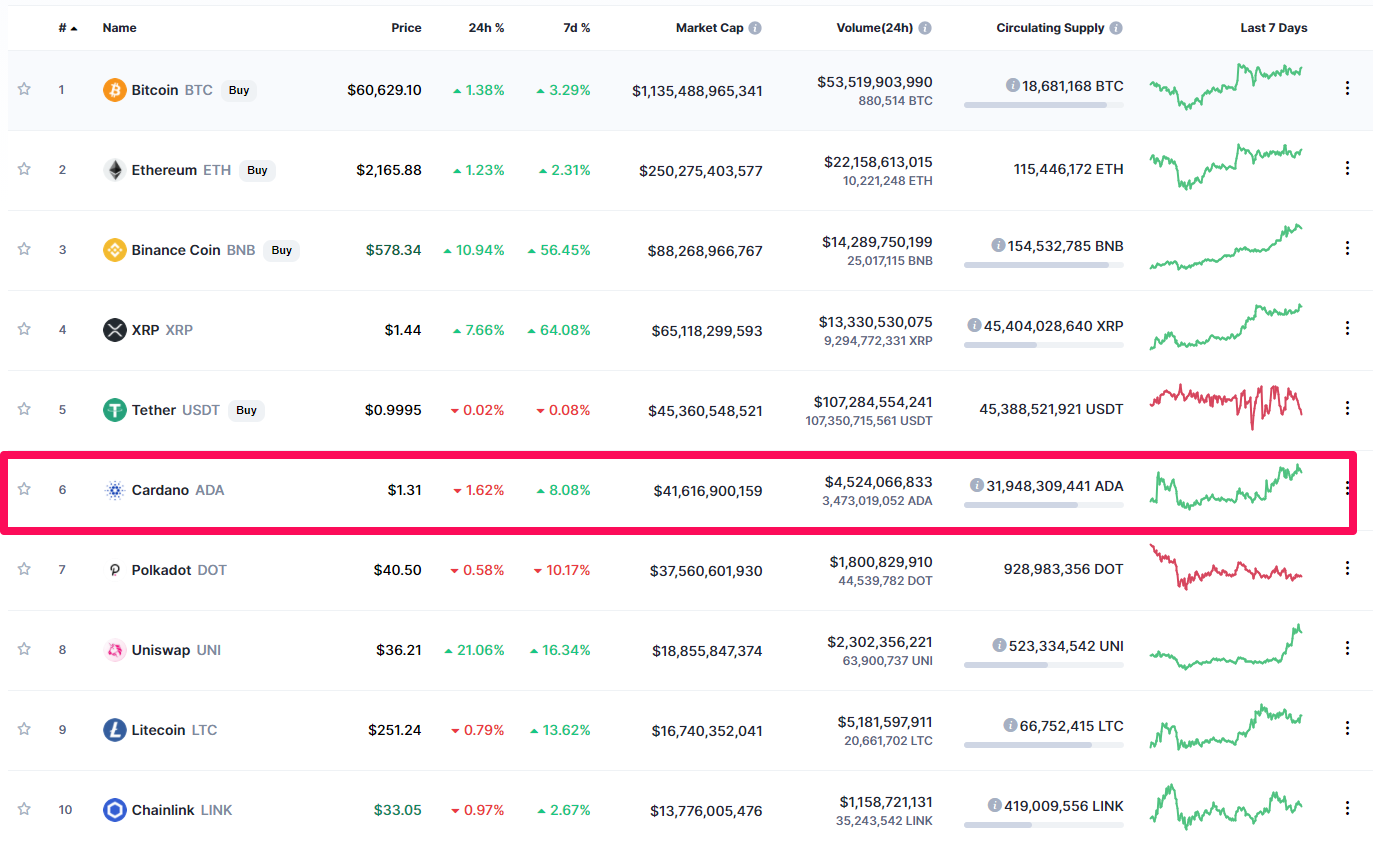Click the Binance Coin logo icon
Image resolution: width=1373 pixels, height=850 pixels.
115,250
